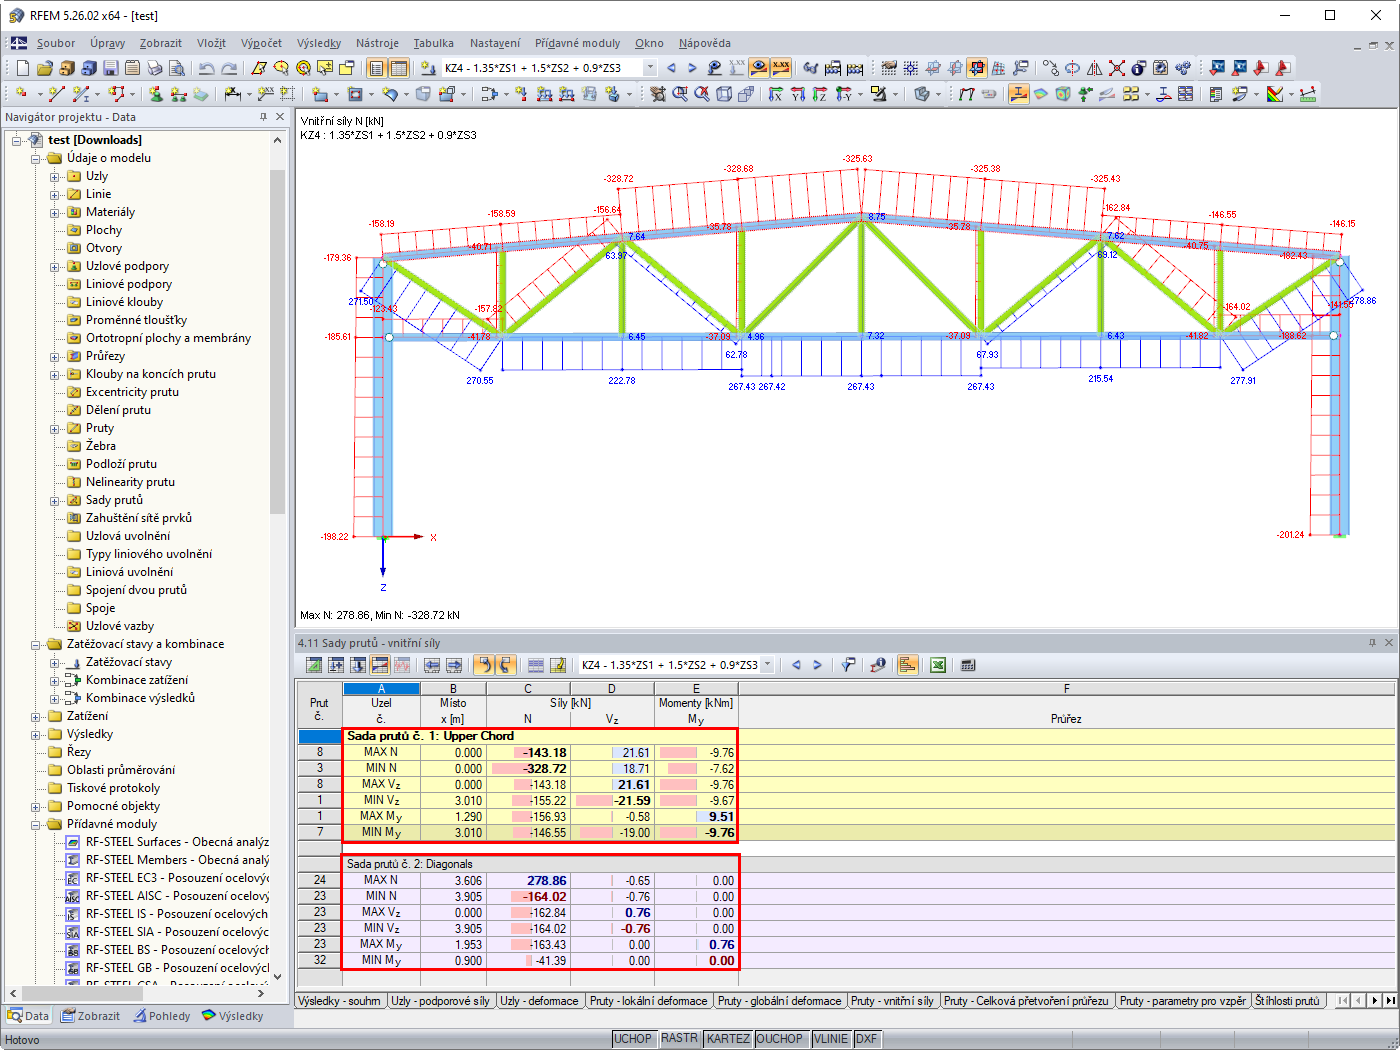1400x1050 pixels.
Task: Go to next load case arrow in table toolbar
Action: (x=818, y=665)
